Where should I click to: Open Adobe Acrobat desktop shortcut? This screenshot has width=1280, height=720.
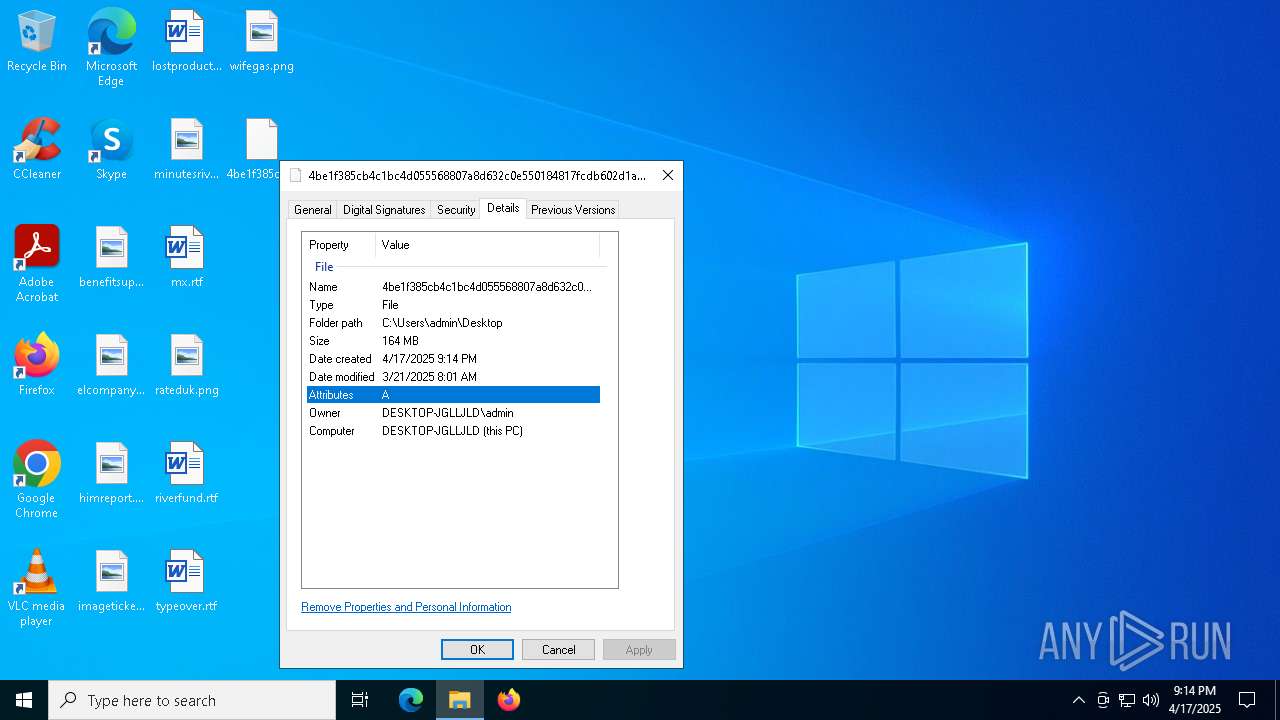pyautogui.click(x=37, y=264)
